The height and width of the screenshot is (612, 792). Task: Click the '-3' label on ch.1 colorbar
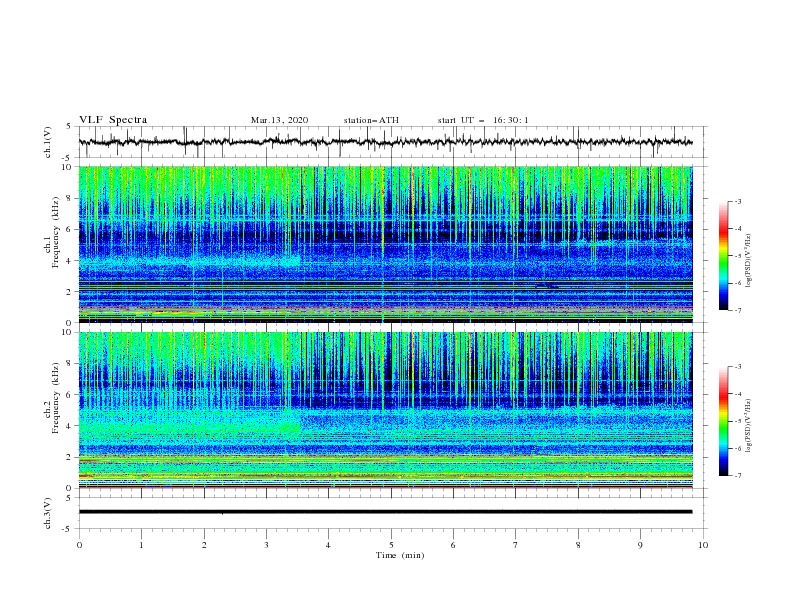(737, 201)
